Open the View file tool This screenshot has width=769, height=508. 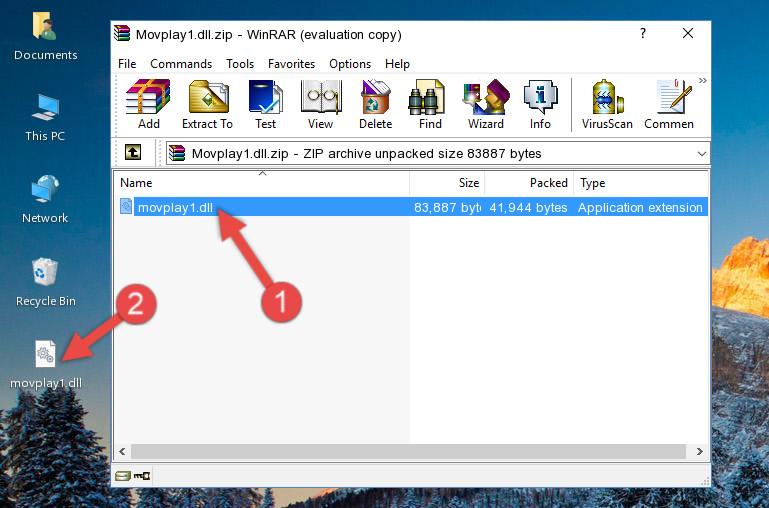tap(321, 104)
